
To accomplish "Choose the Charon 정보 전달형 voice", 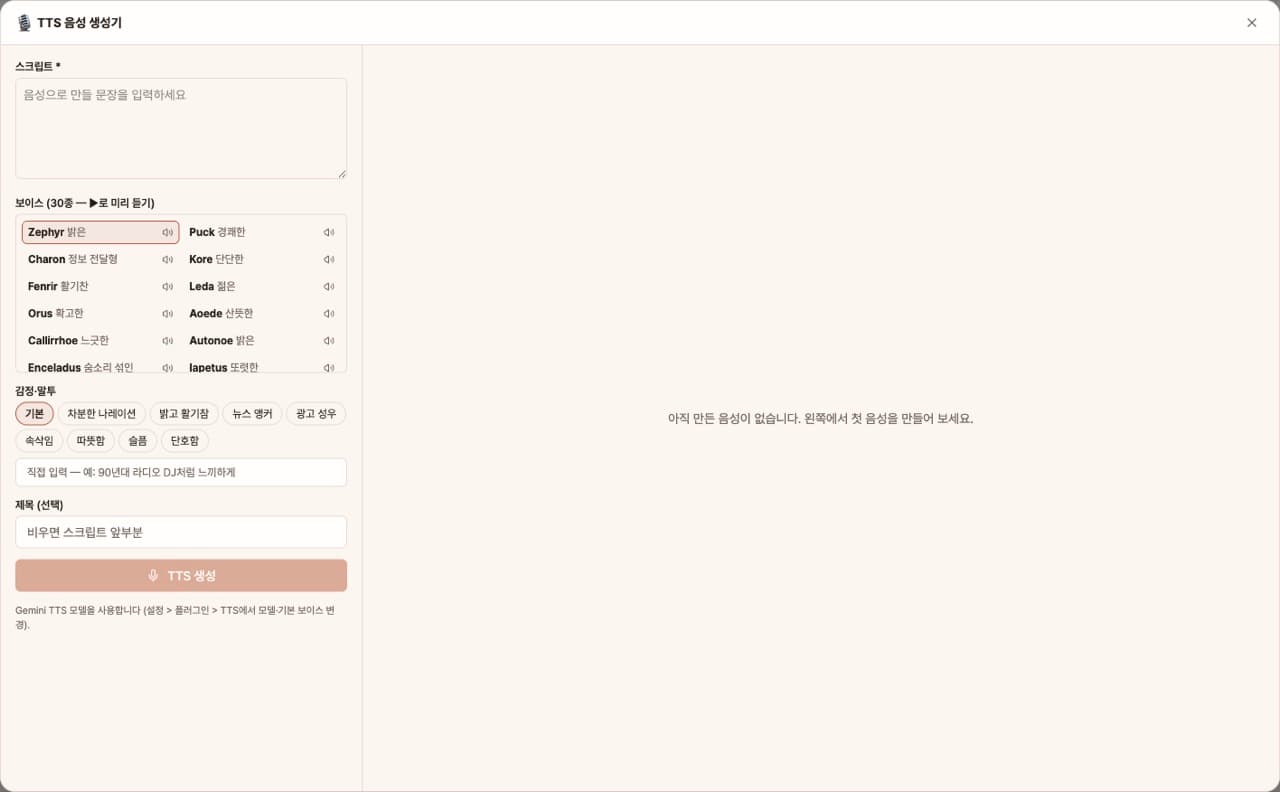I will pos(100,260).
